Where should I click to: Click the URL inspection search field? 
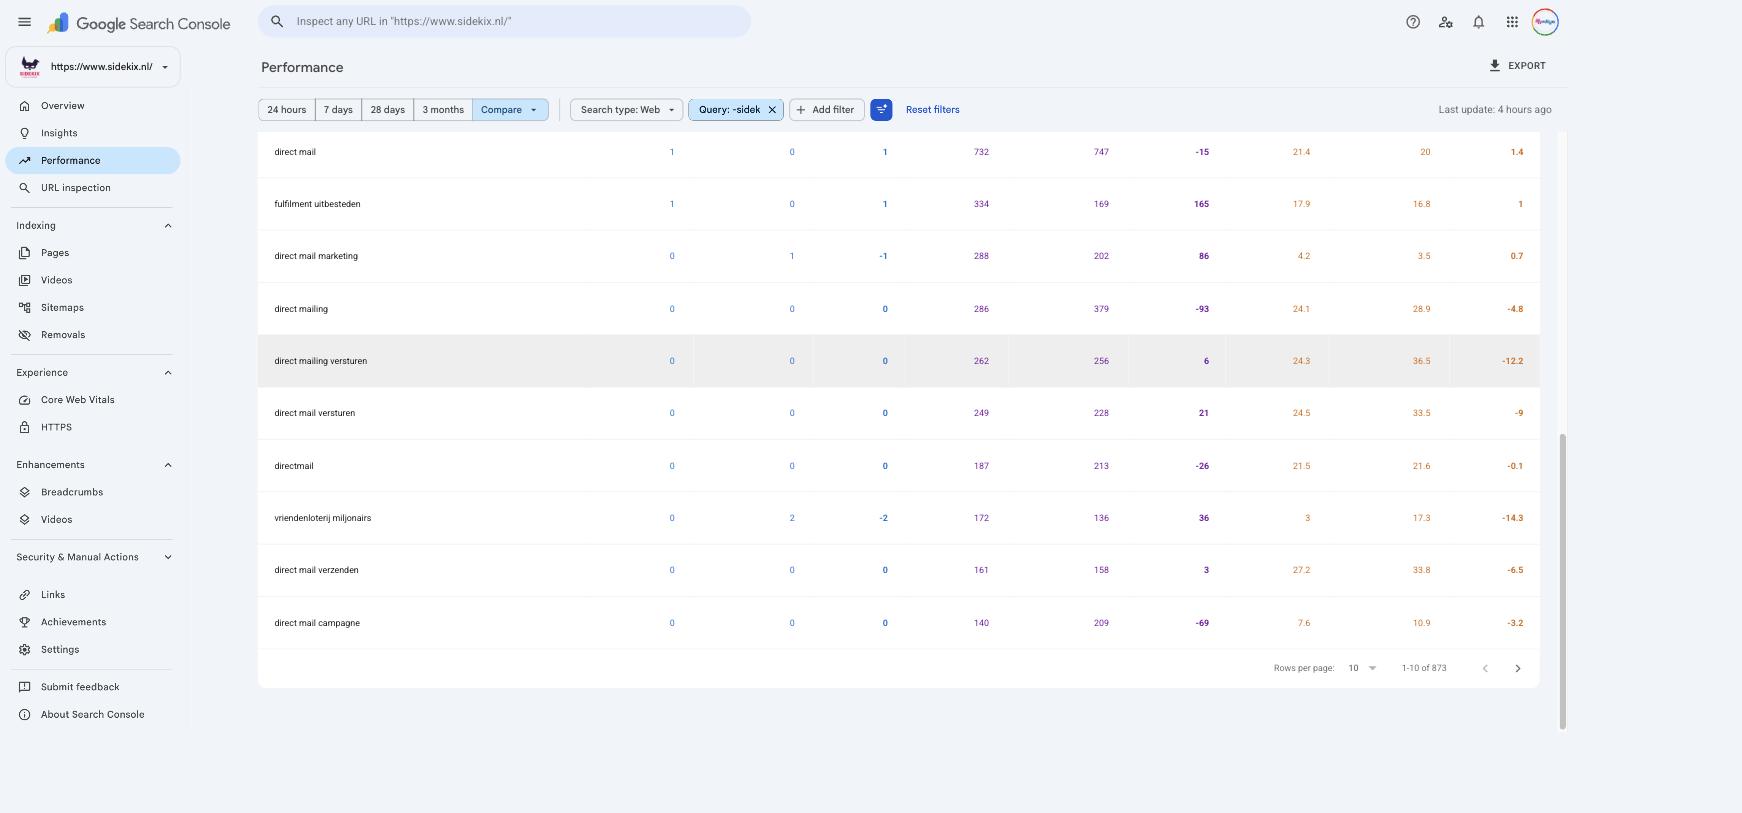coord(504,21)
